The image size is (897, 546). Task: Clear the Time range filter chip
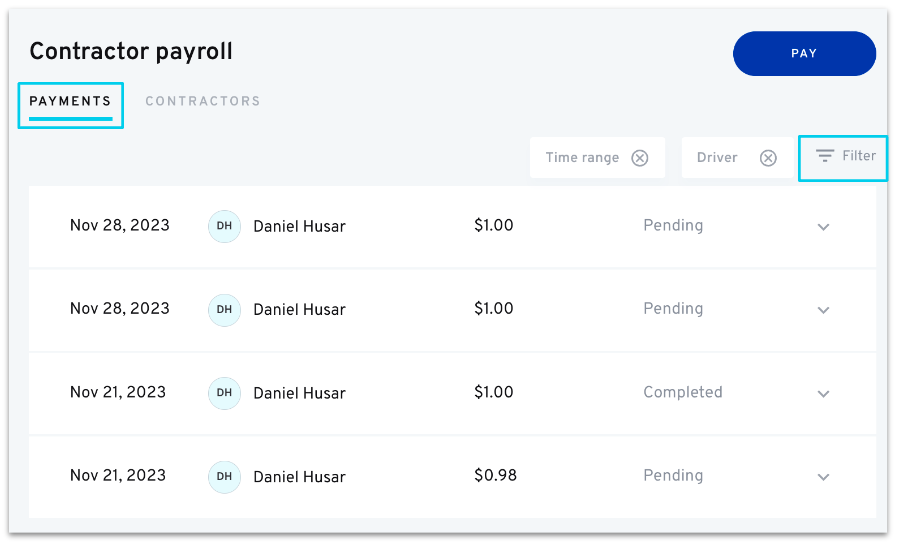(640, 158)
